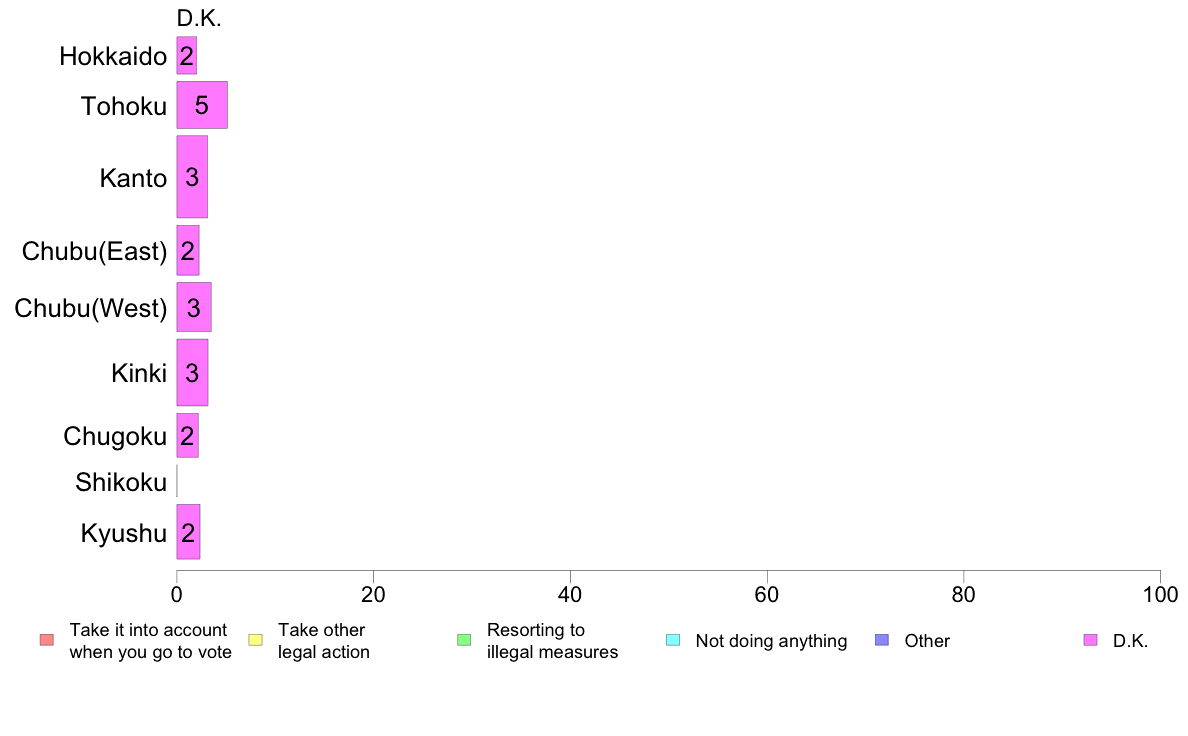Image resolution: width=1188 pixels, height=736 pixels.
Task: Click the red 'Take it into account' legend swatch
Action: click(47, 640)
